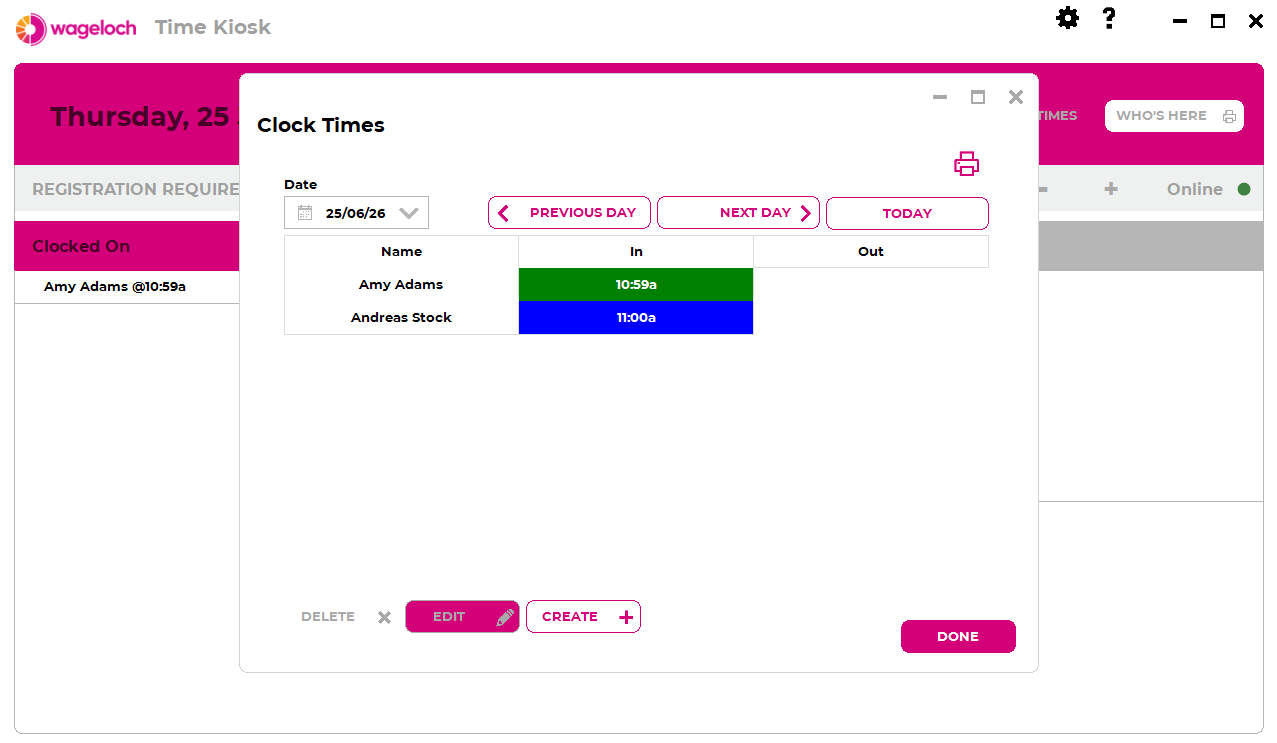Maximize the Clock Times dialog
The width and height of the screenshot is (1277, 743).
tap(978, 97)
